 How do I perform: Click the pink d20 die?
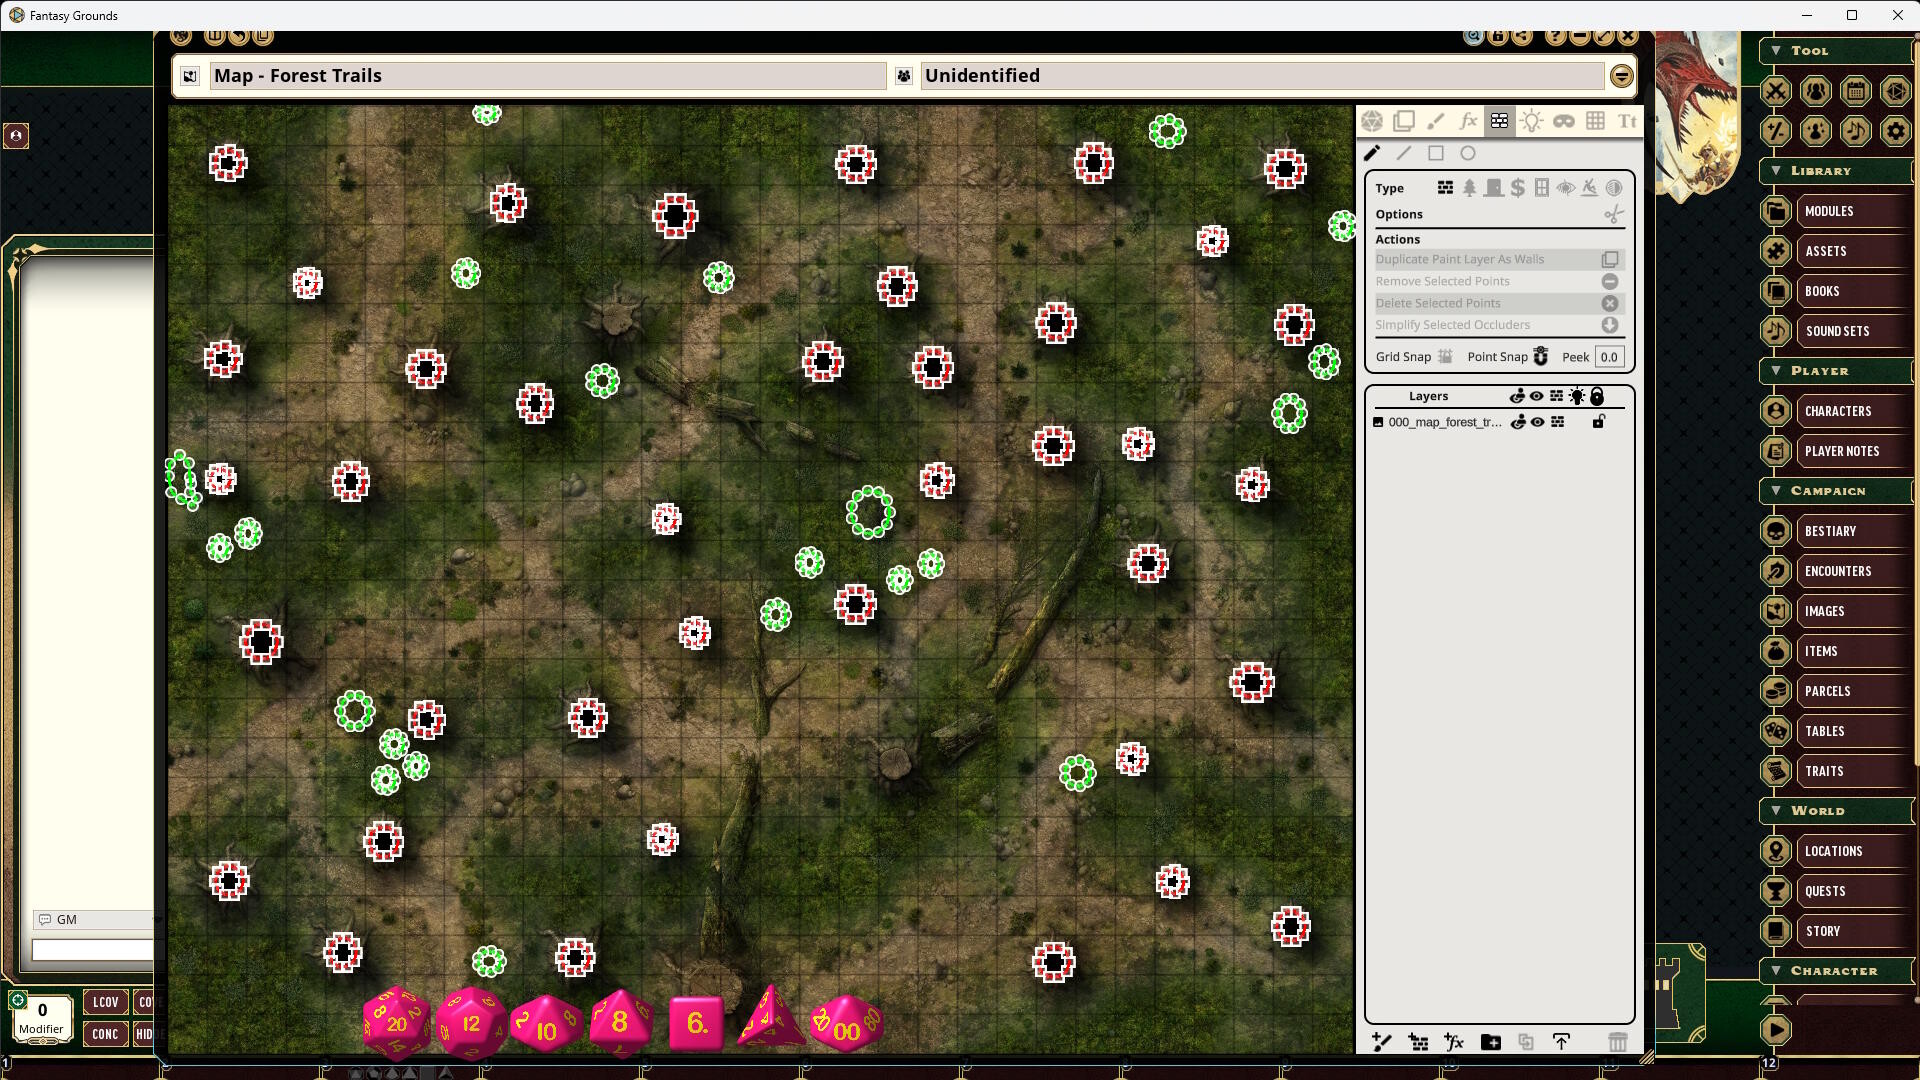click(396, 1022)
